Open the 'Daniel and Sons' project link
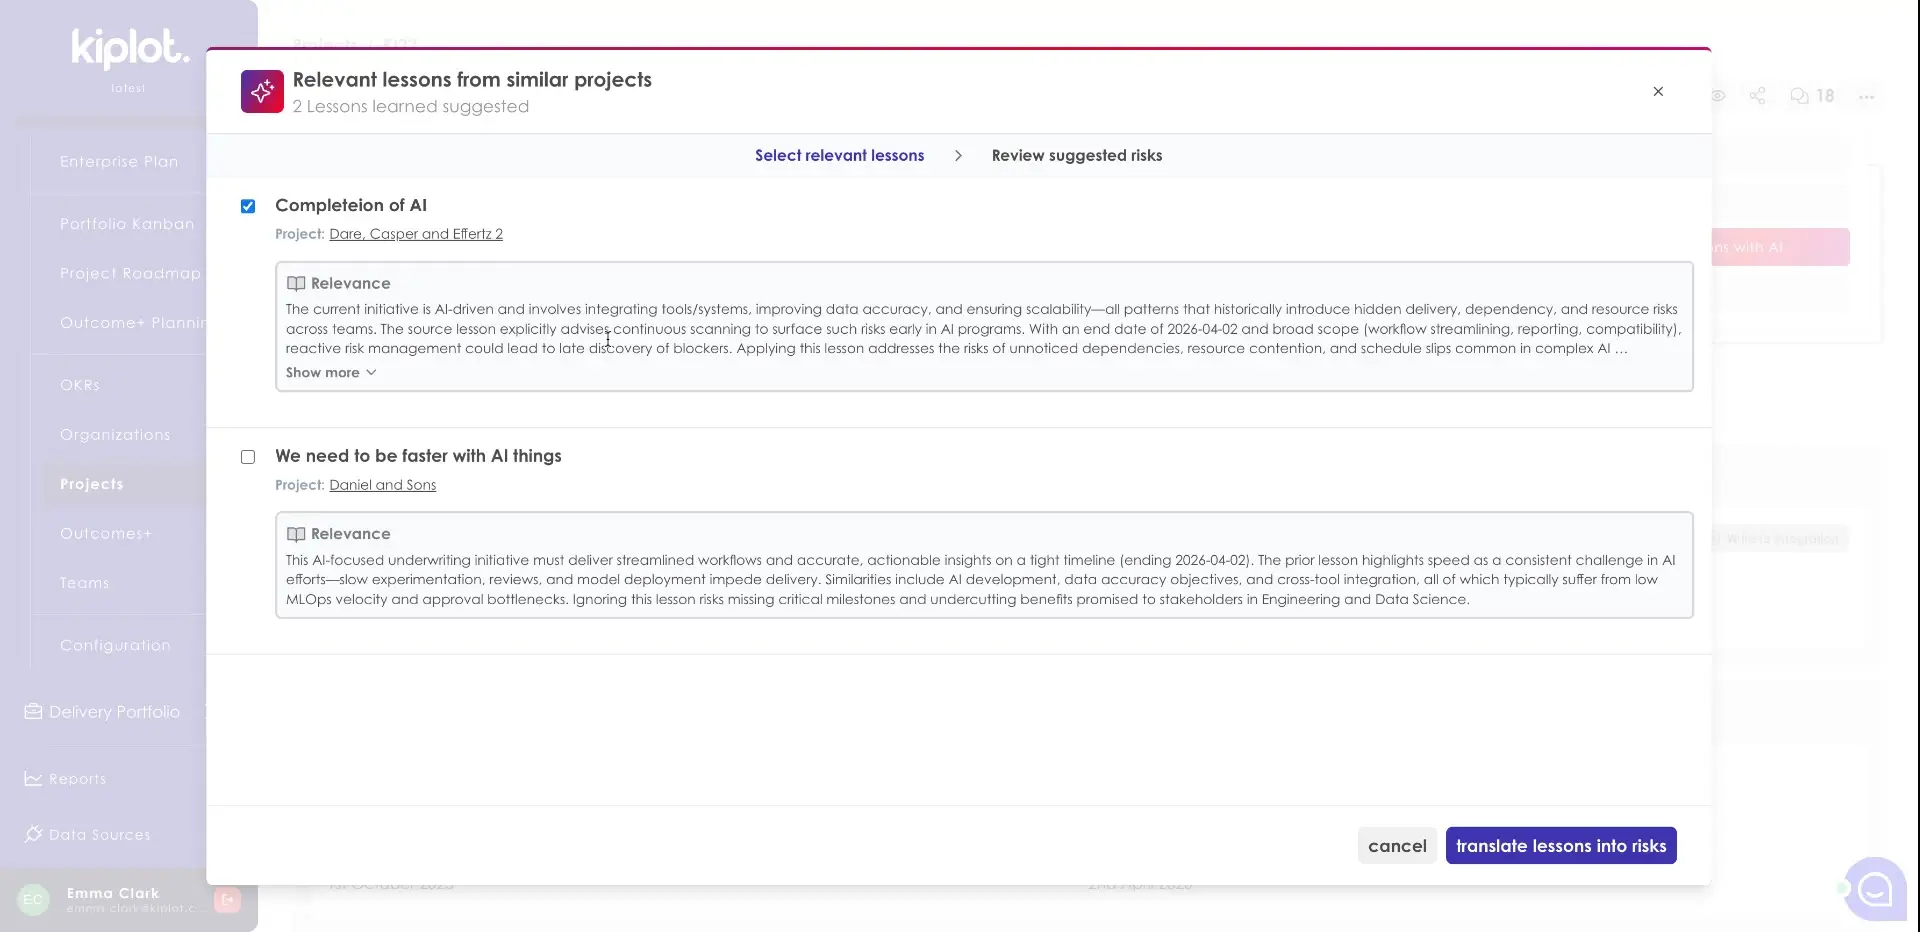 (x=382, y=485)
